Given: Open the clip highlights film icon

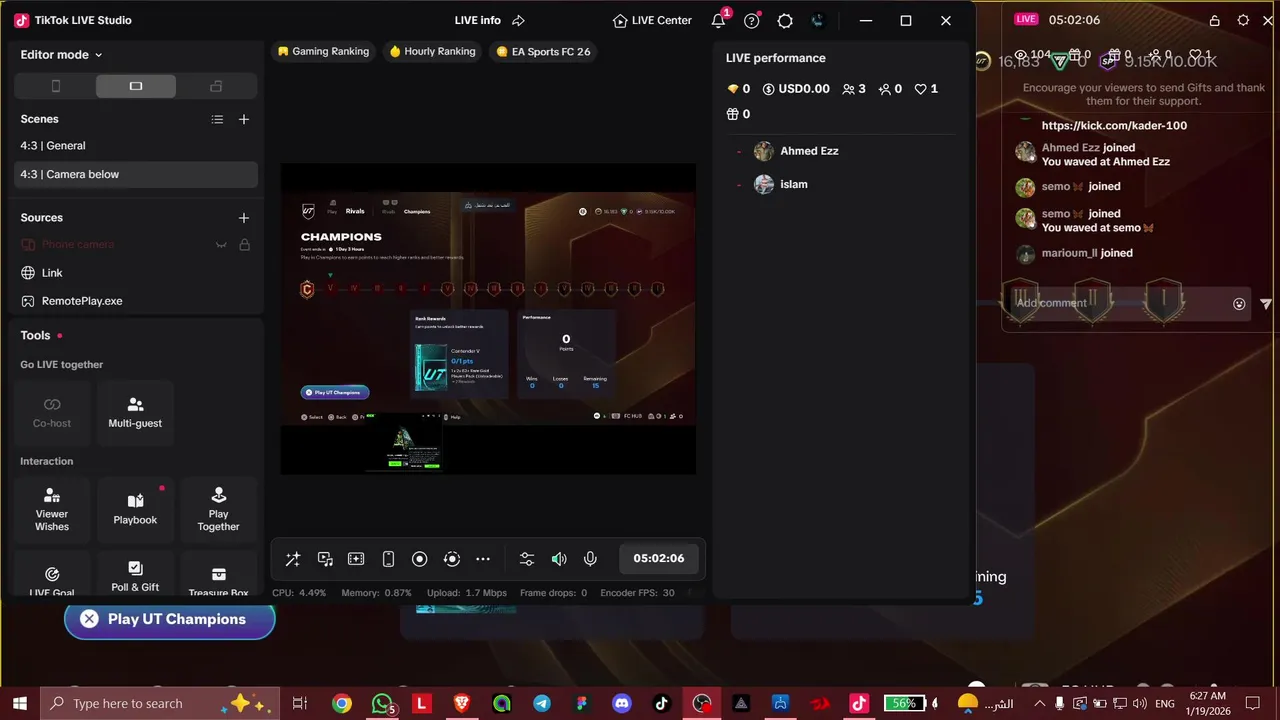Looking at the screenshot, I should click(x=356, y=559).
